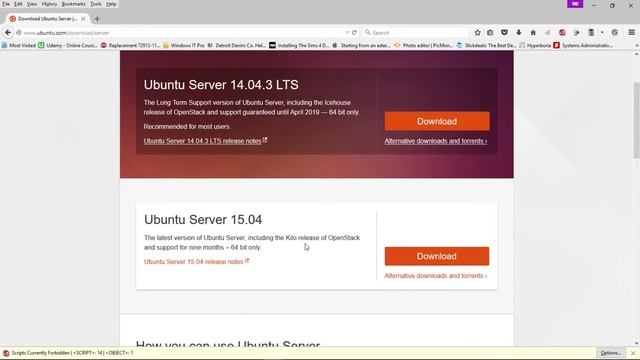Open the View menu

click(32, 4)
